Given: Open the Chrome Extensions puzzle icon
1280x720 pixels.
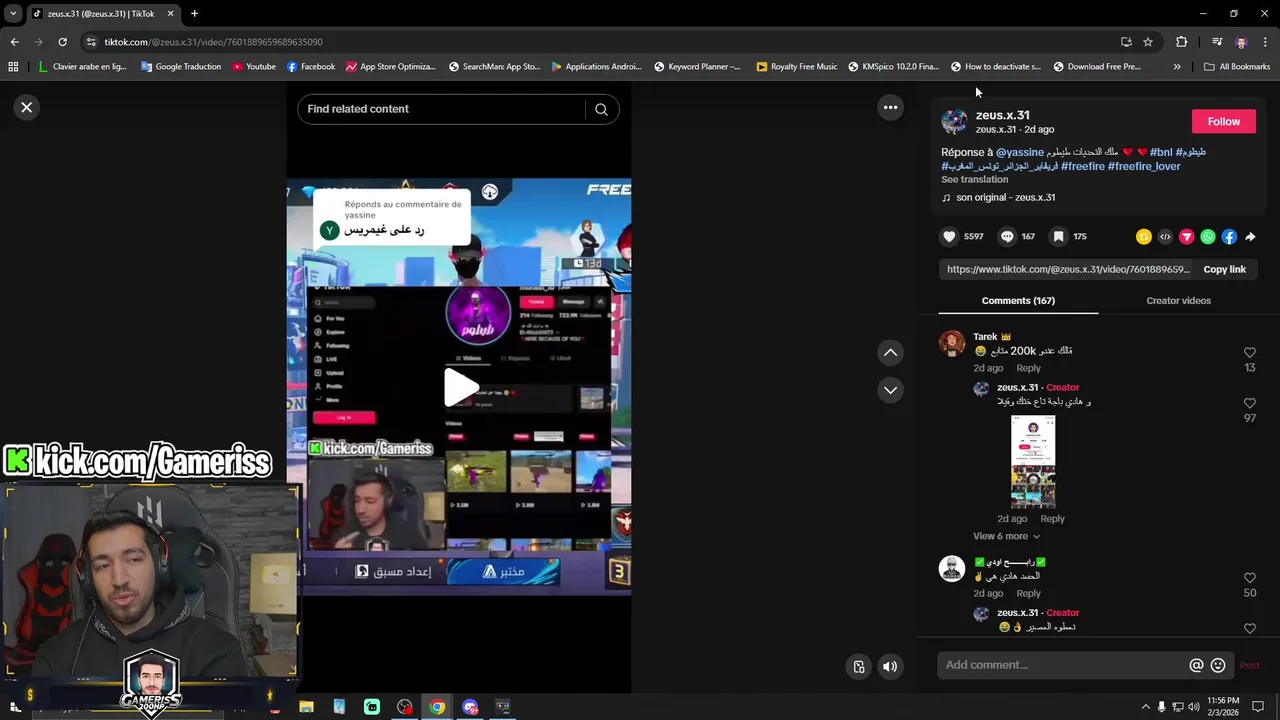Looking at the screenshot, I should pos(1181,42).
